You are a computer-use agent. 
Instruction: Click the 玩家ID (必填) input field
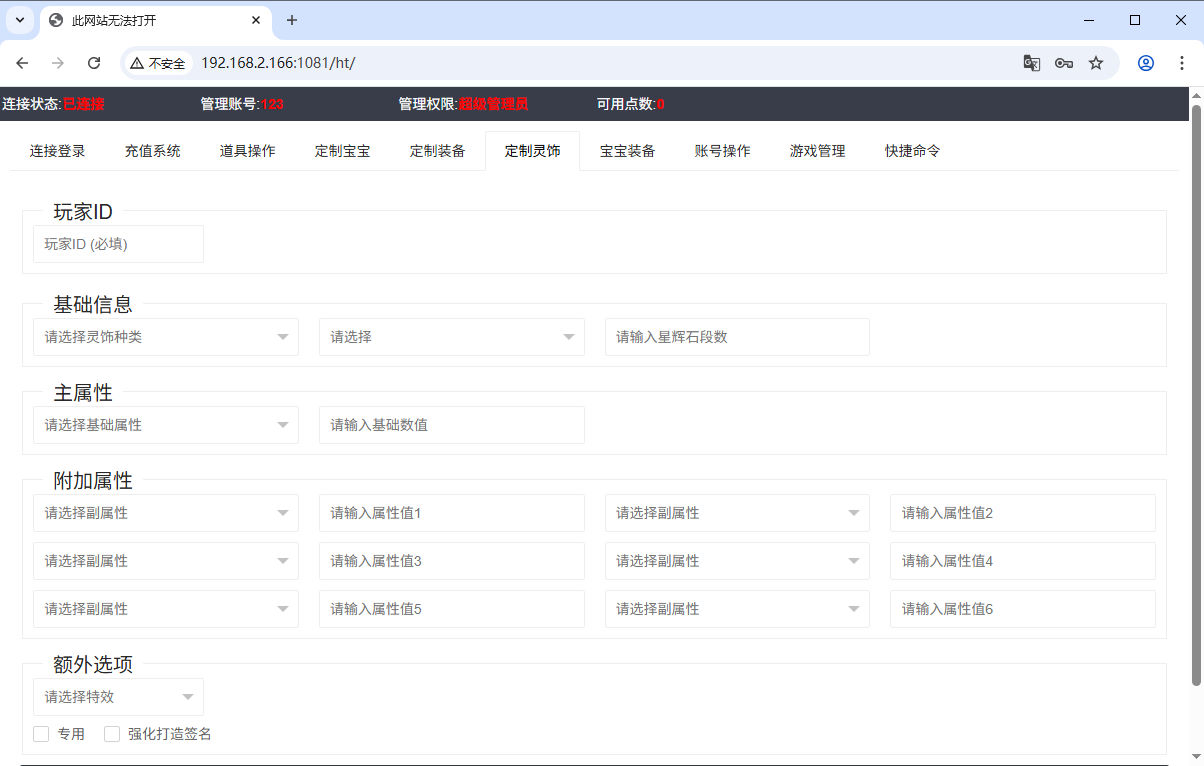[118, 244]
